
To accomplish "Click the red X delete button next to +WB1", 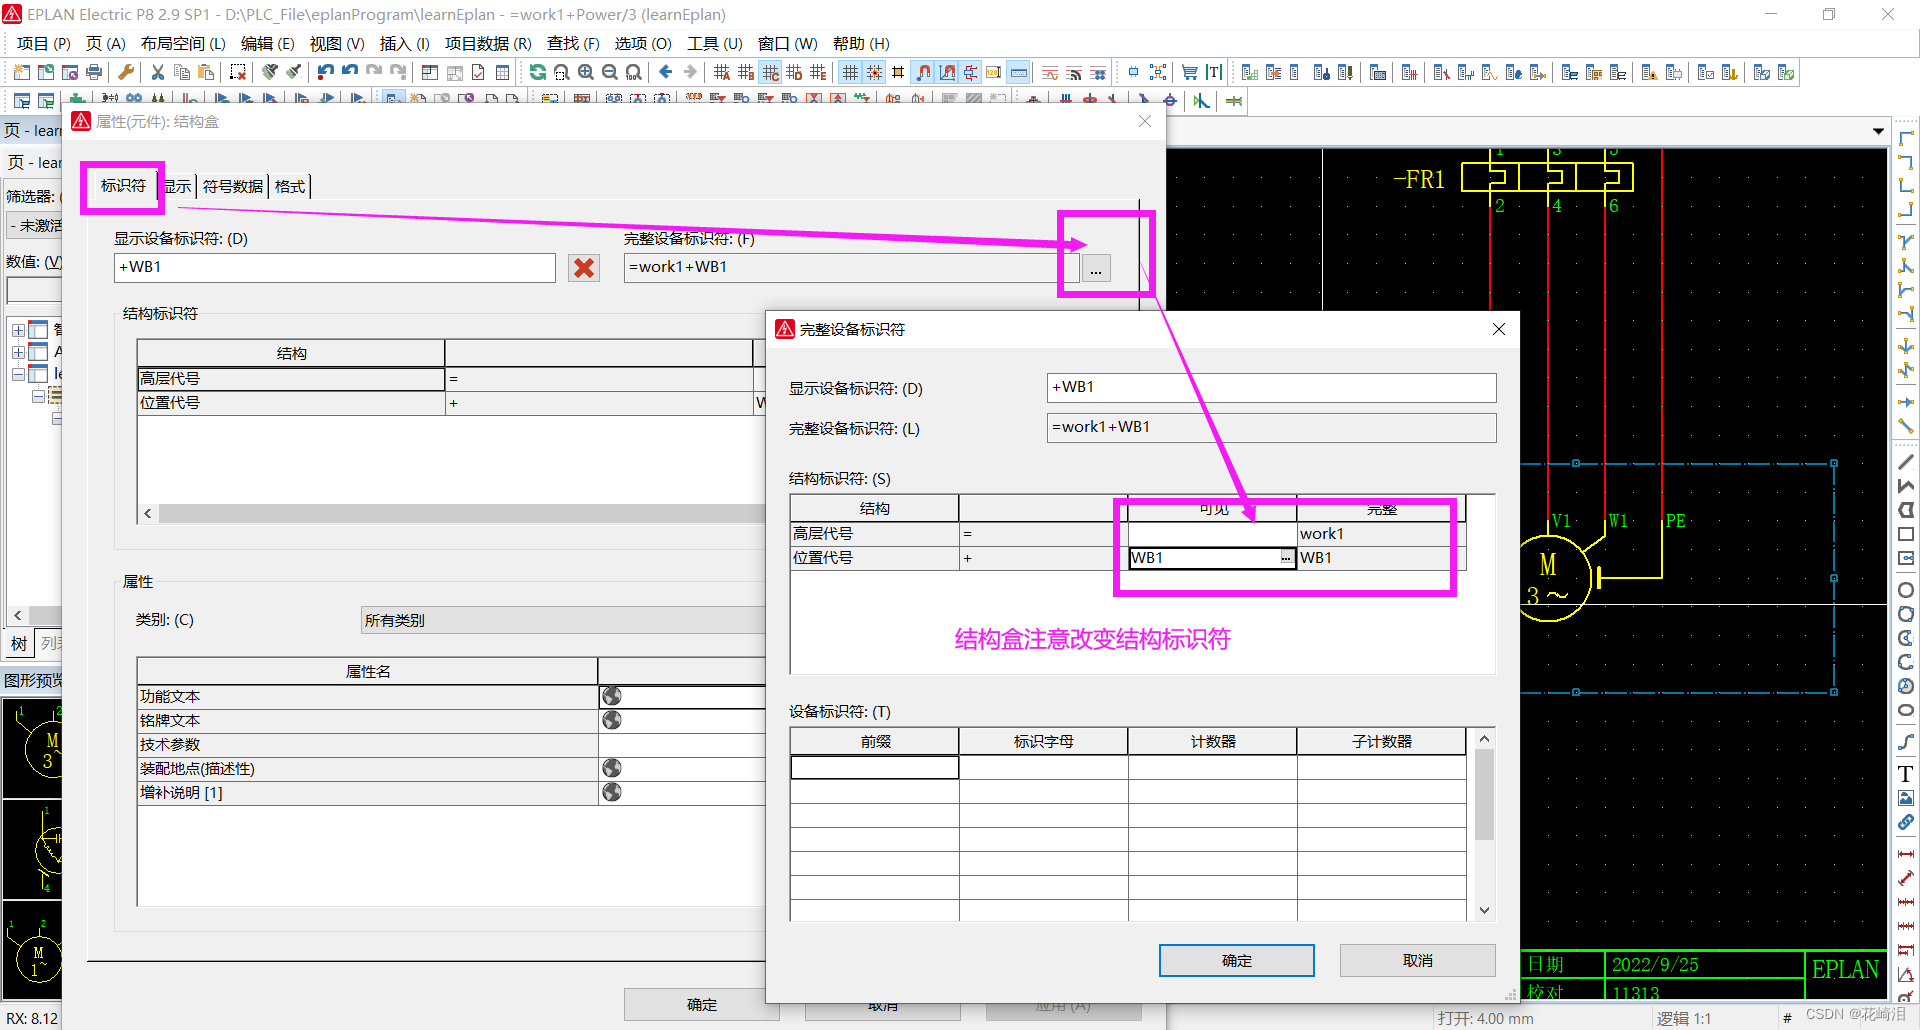I will click(x=584, y=268).
